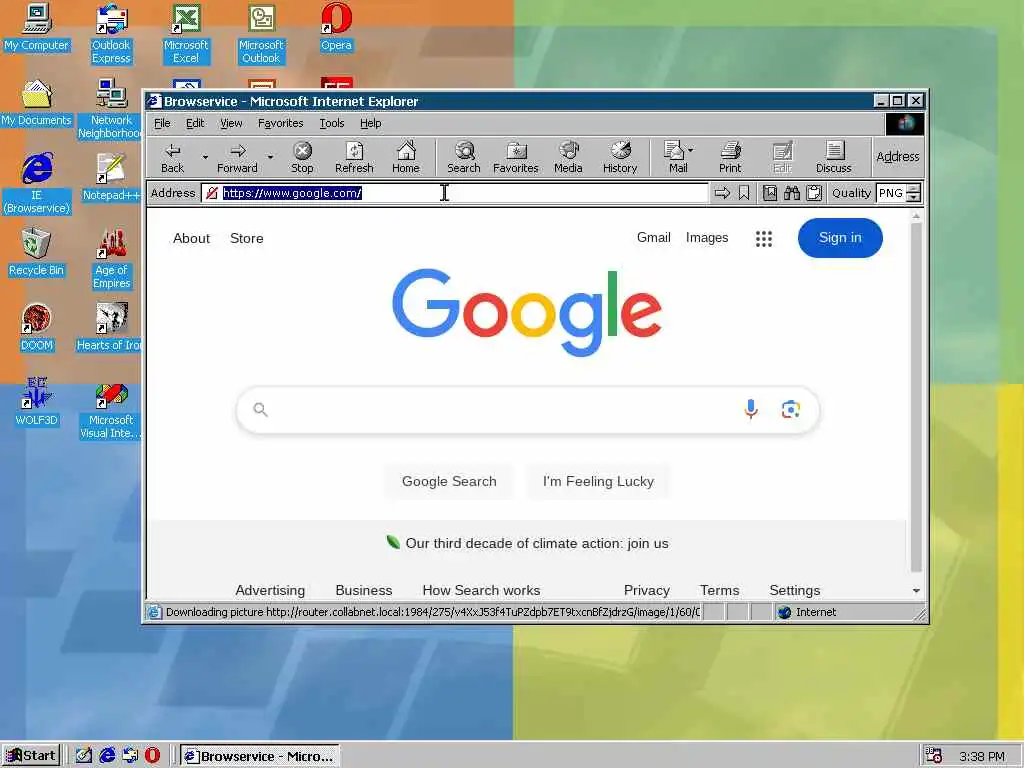Print the current page

click(730, 157)
